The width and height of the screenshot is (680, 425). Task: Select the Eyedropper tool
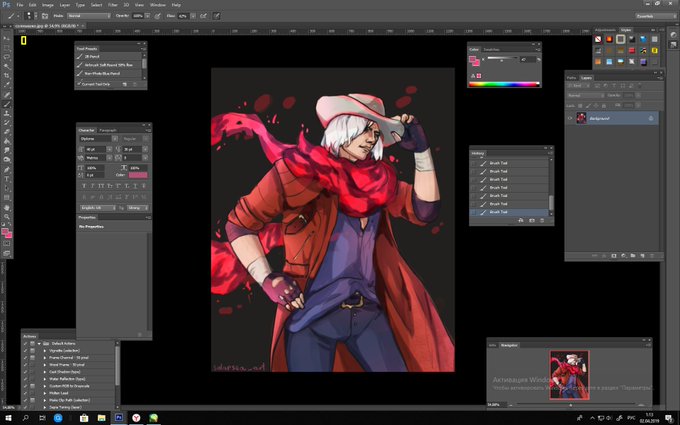pos(7,84)
